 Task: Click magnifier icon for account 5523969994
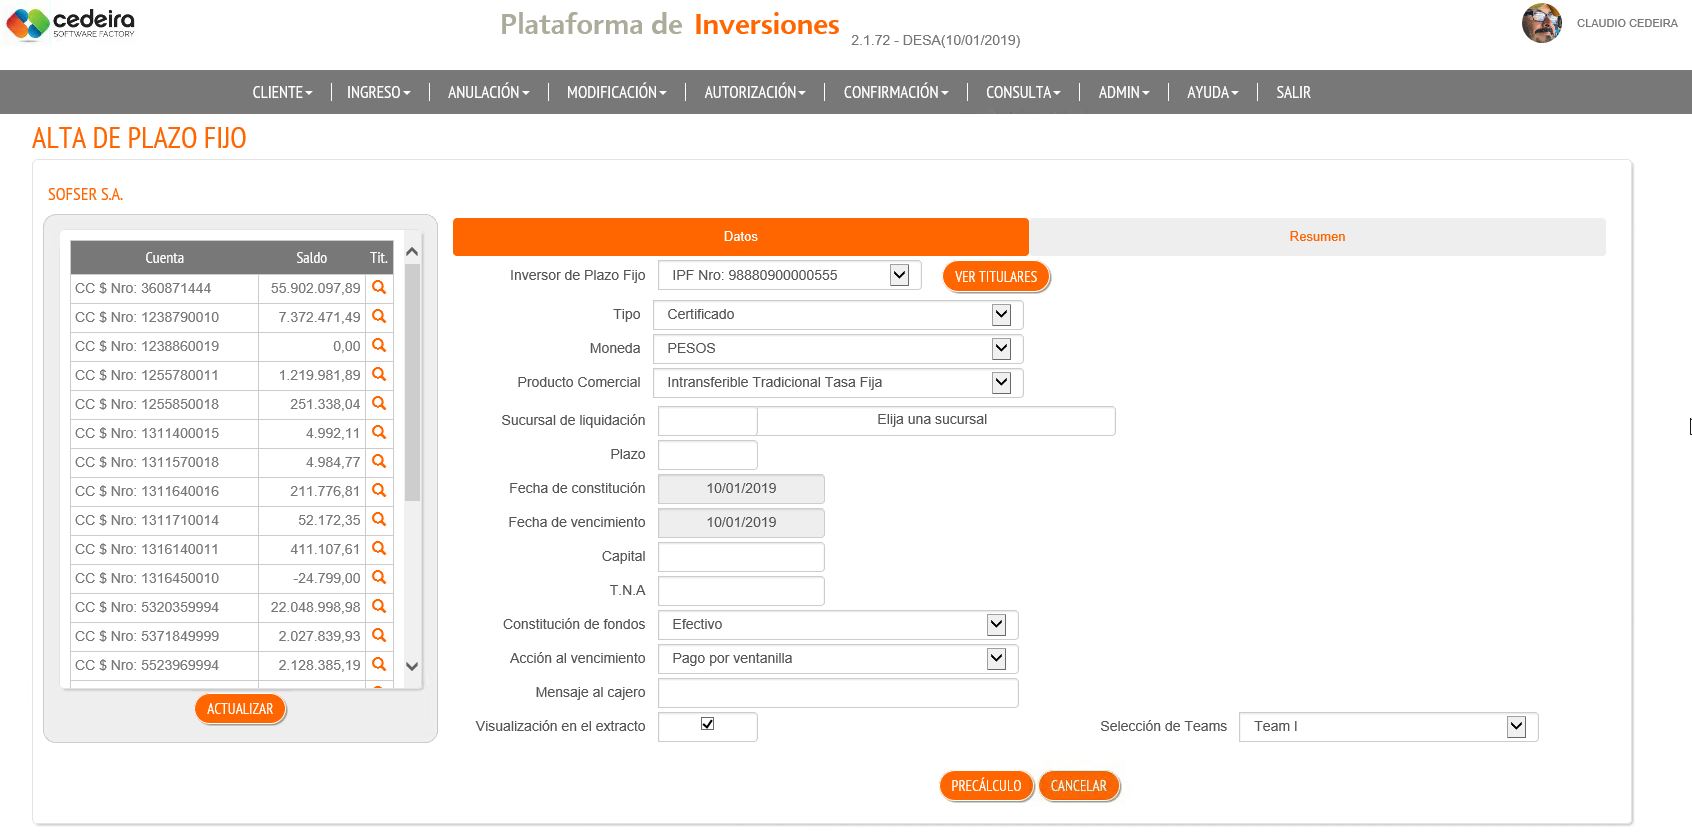(379, 664)
